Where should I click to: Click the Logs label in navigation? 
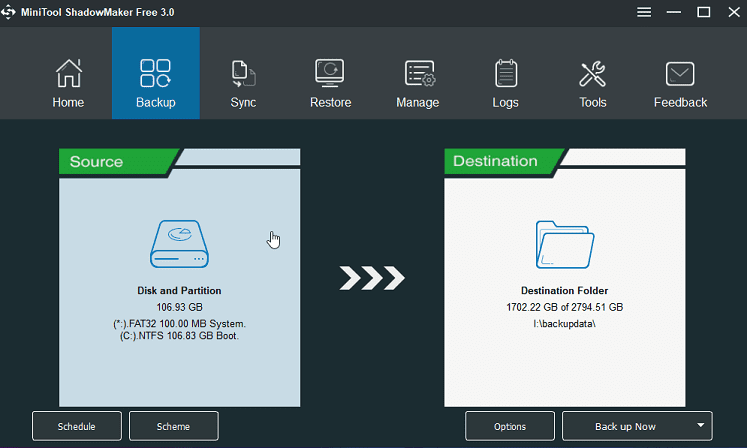(505, 102)
